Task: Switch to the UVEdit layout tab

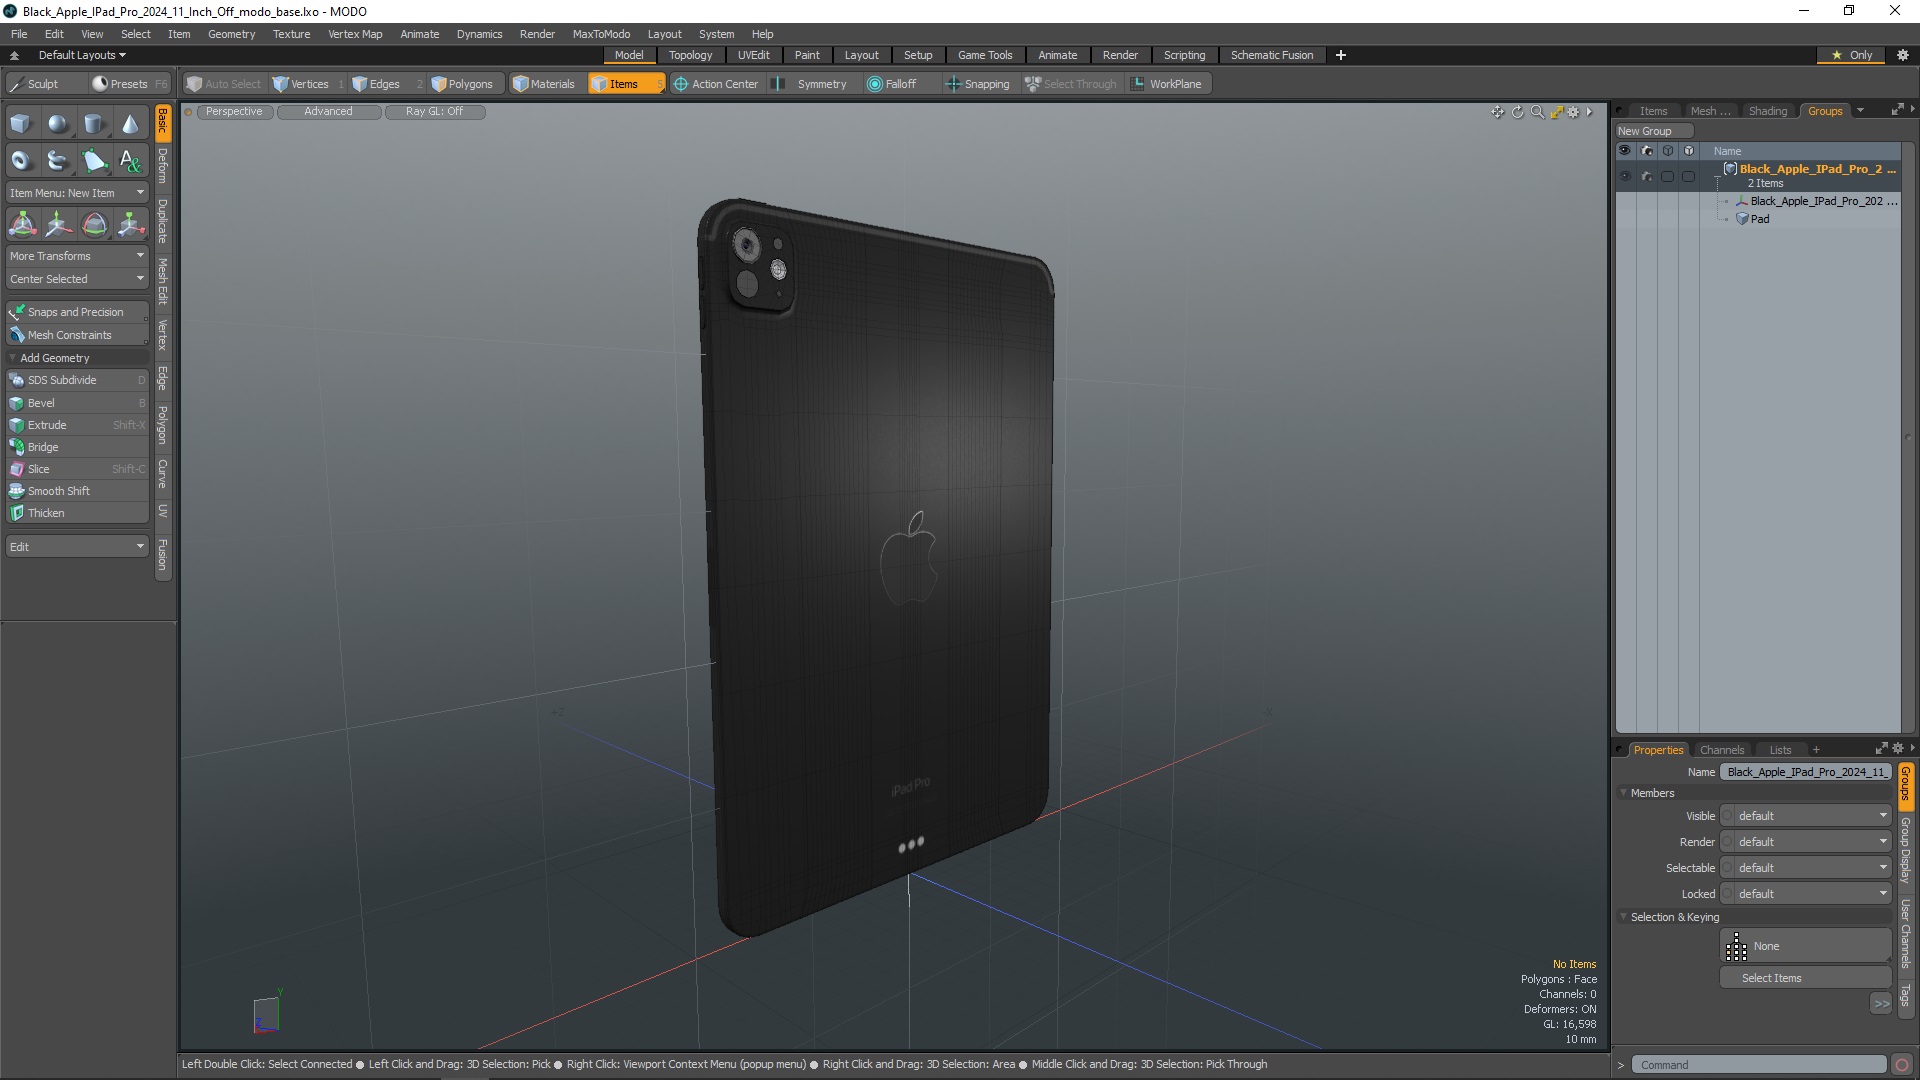Action: tap(753, 55)
